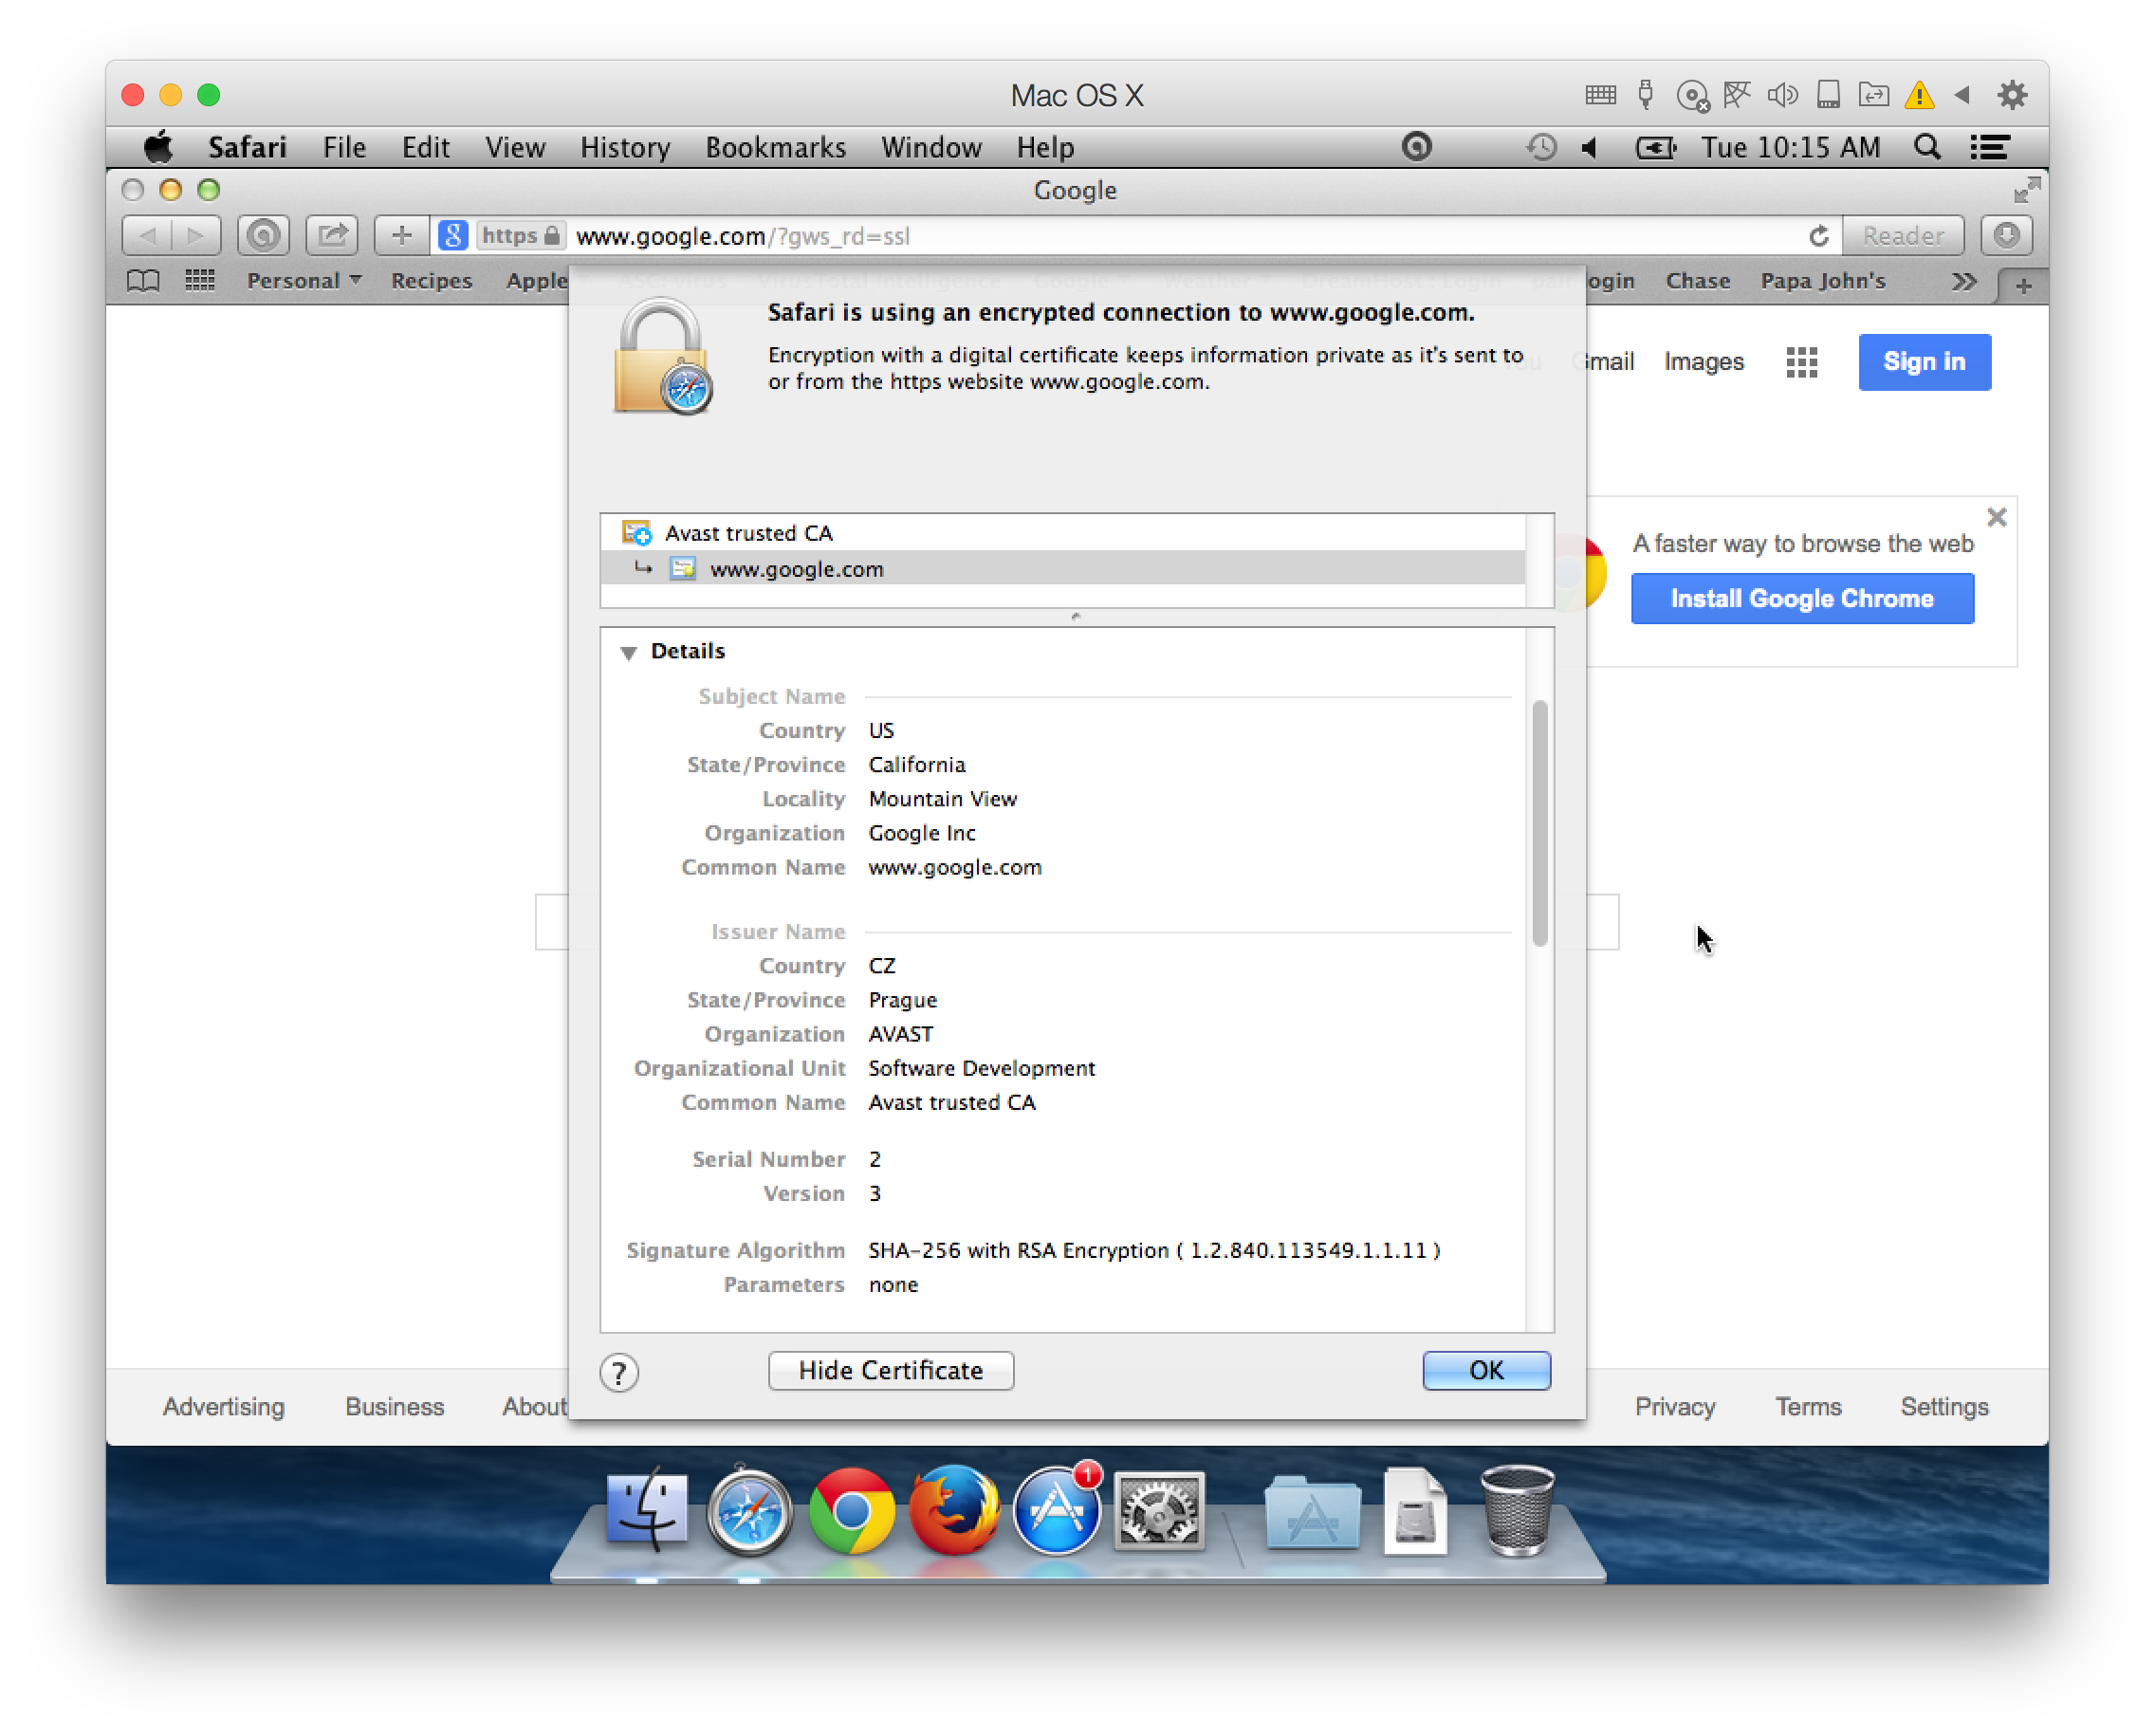Image resolution: width=2155 pixels, height=1736 pixels.
Task: Click the Safari back arrow button
Action: 146,236
